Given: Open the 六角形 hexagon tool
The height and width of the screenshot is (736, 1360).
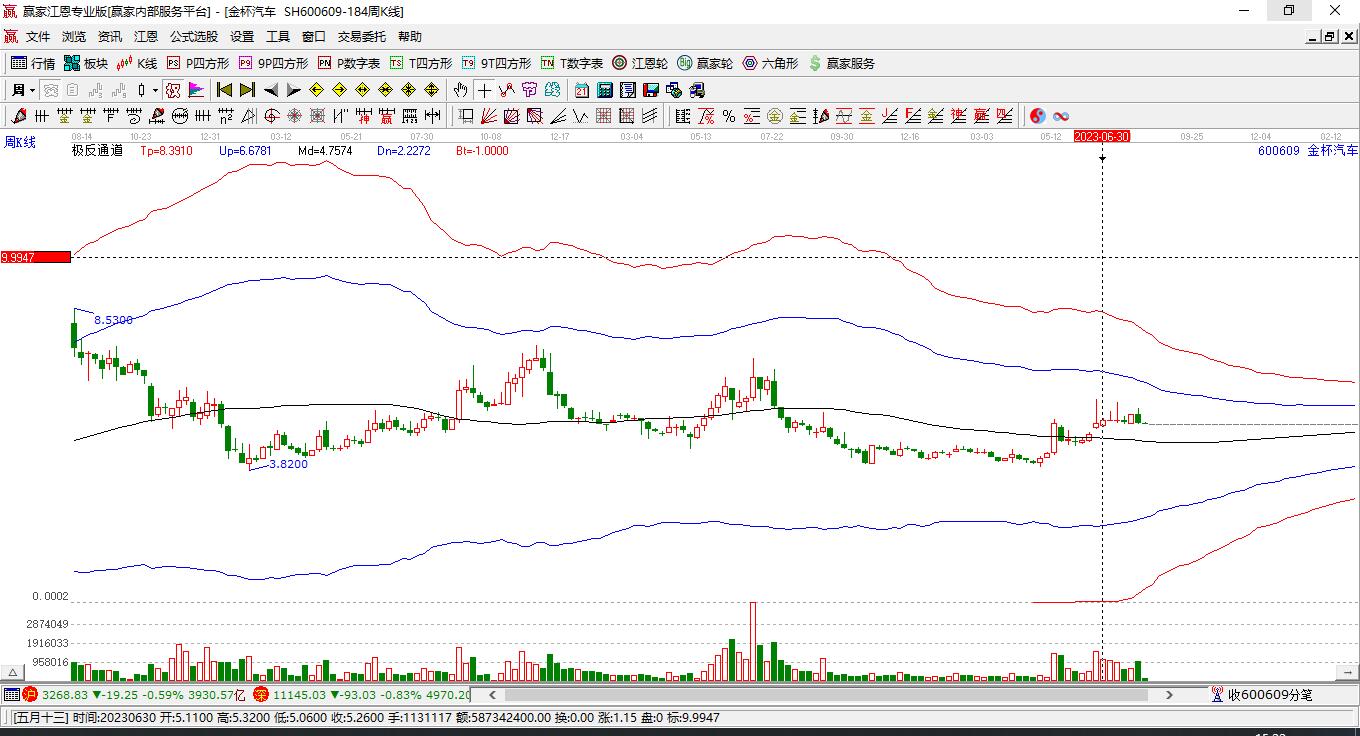Looking at the screenshot, I should [770, 63].
